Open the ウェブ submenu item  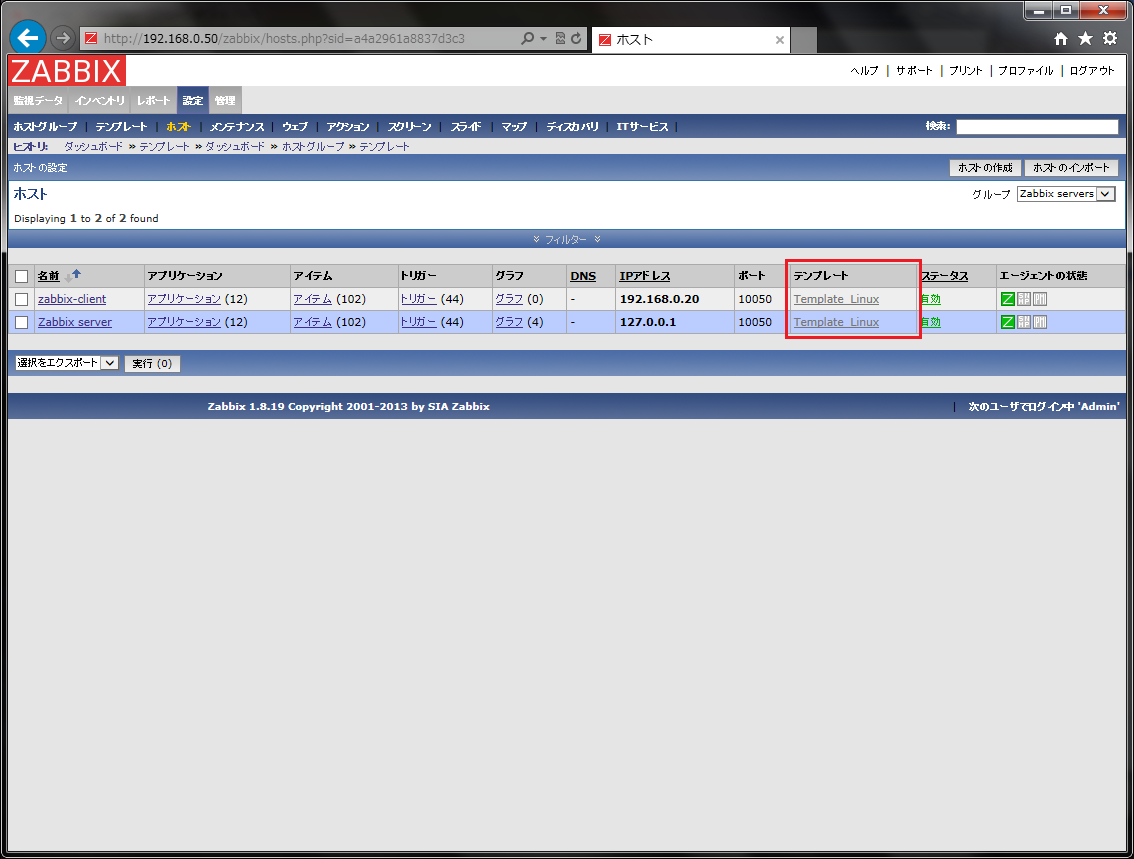(294, 127)
